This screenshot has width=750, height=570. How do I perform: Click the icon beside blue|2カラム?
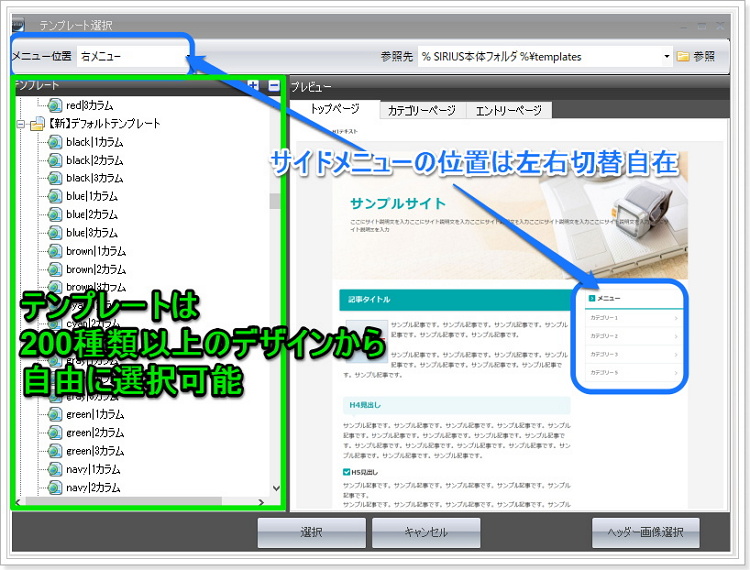[x=55, y=214]
